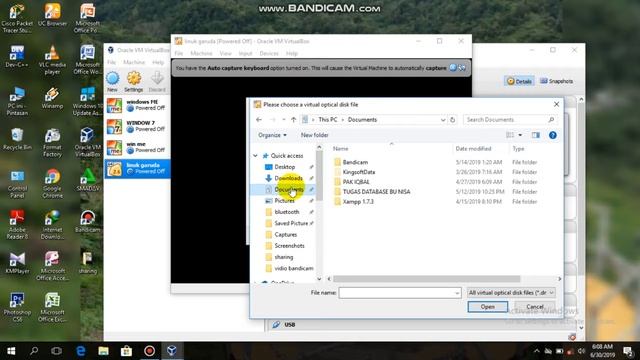Dismiss the Auto capture keyboard notification
This screenshot has height=360, width=640.
click(x=453, y=68)
